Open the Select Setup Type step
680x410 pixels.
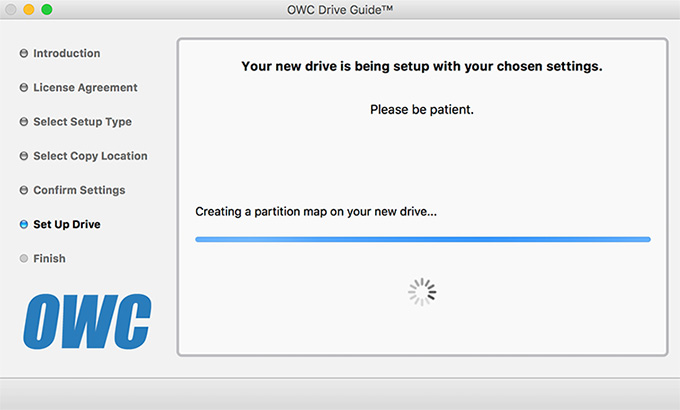point(82,122)
